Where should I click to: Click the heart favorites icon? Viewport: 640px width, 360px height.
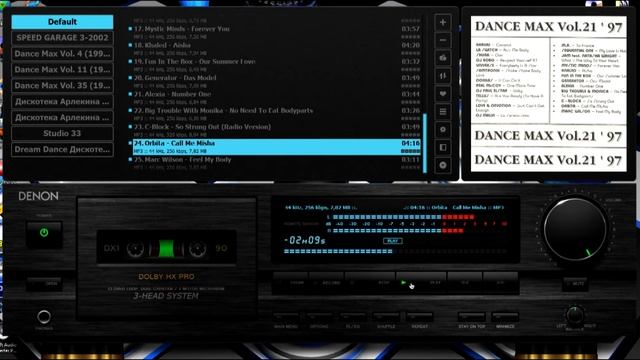442,94
